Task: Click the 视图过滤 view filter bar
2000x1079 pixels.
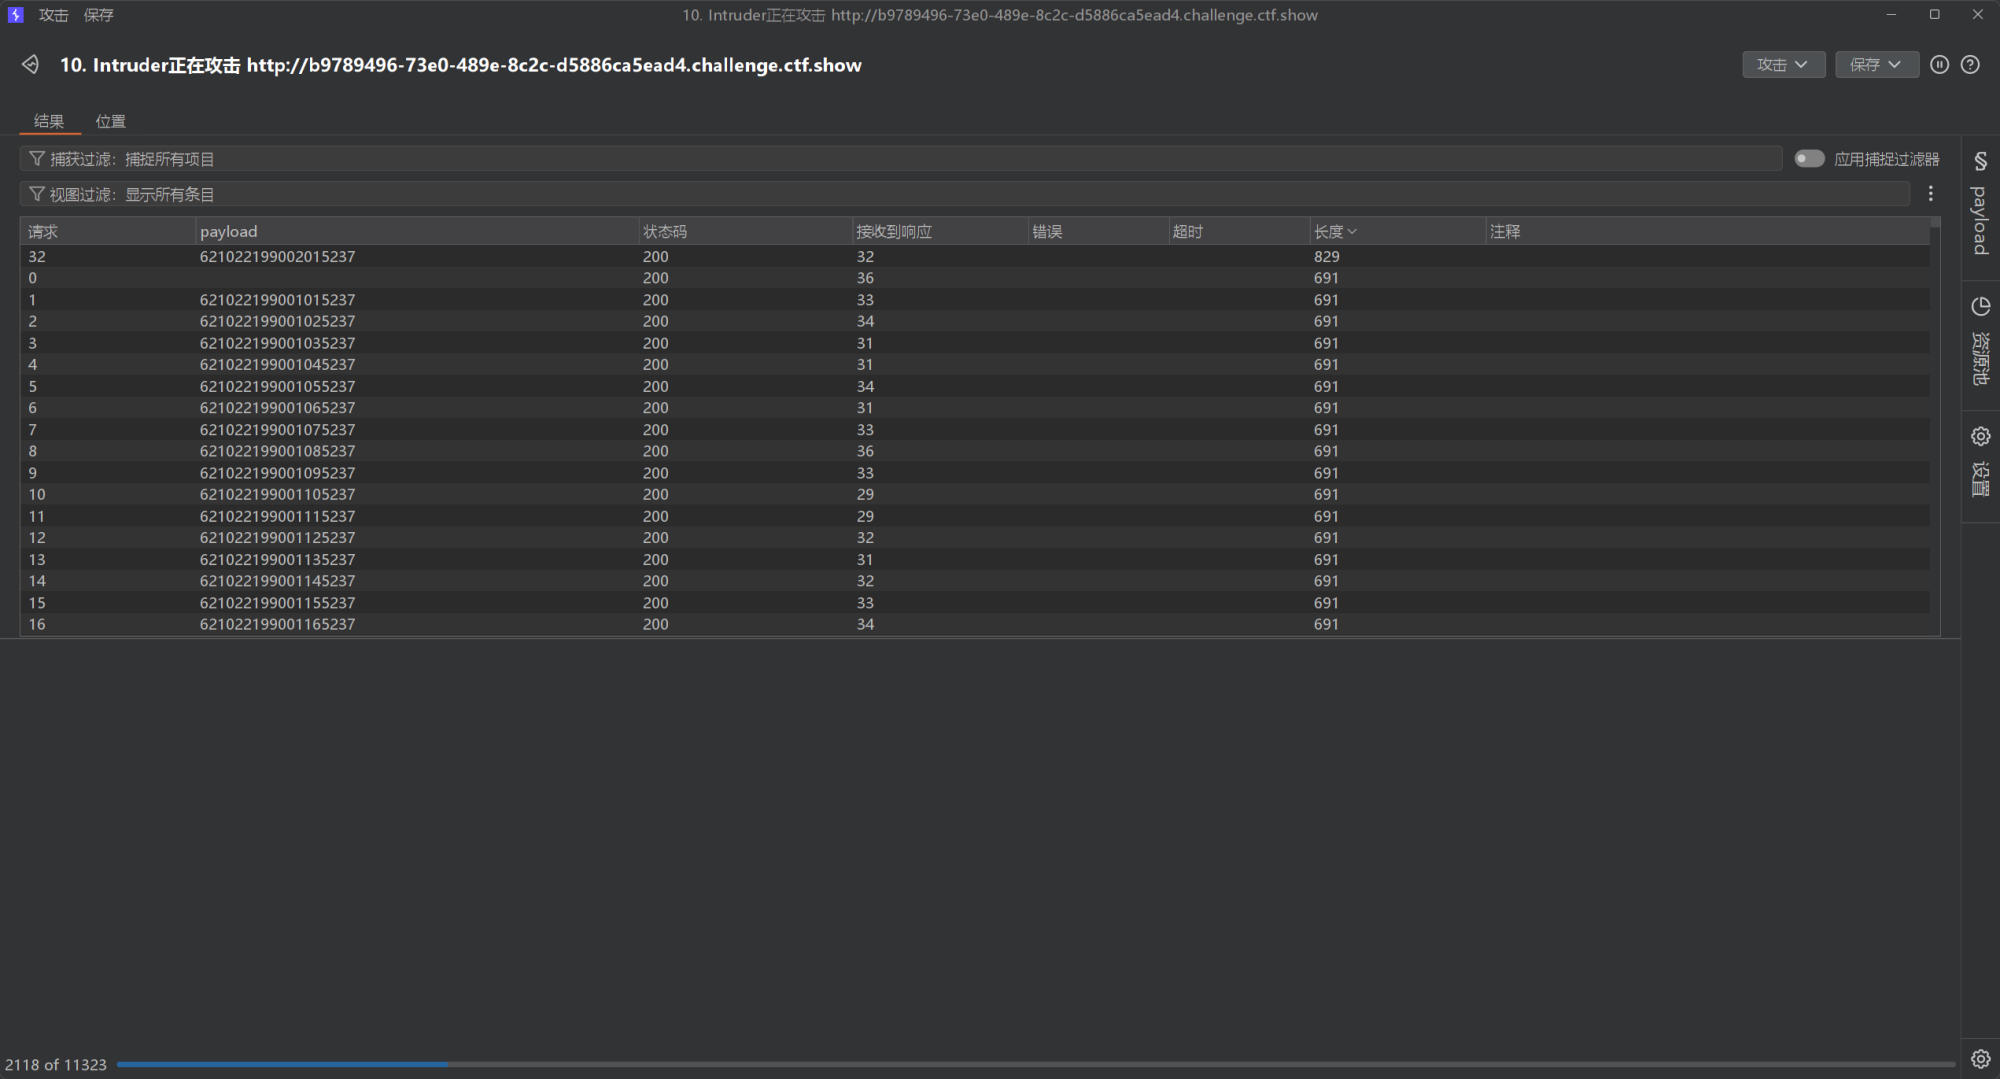Action: [900, 194]
